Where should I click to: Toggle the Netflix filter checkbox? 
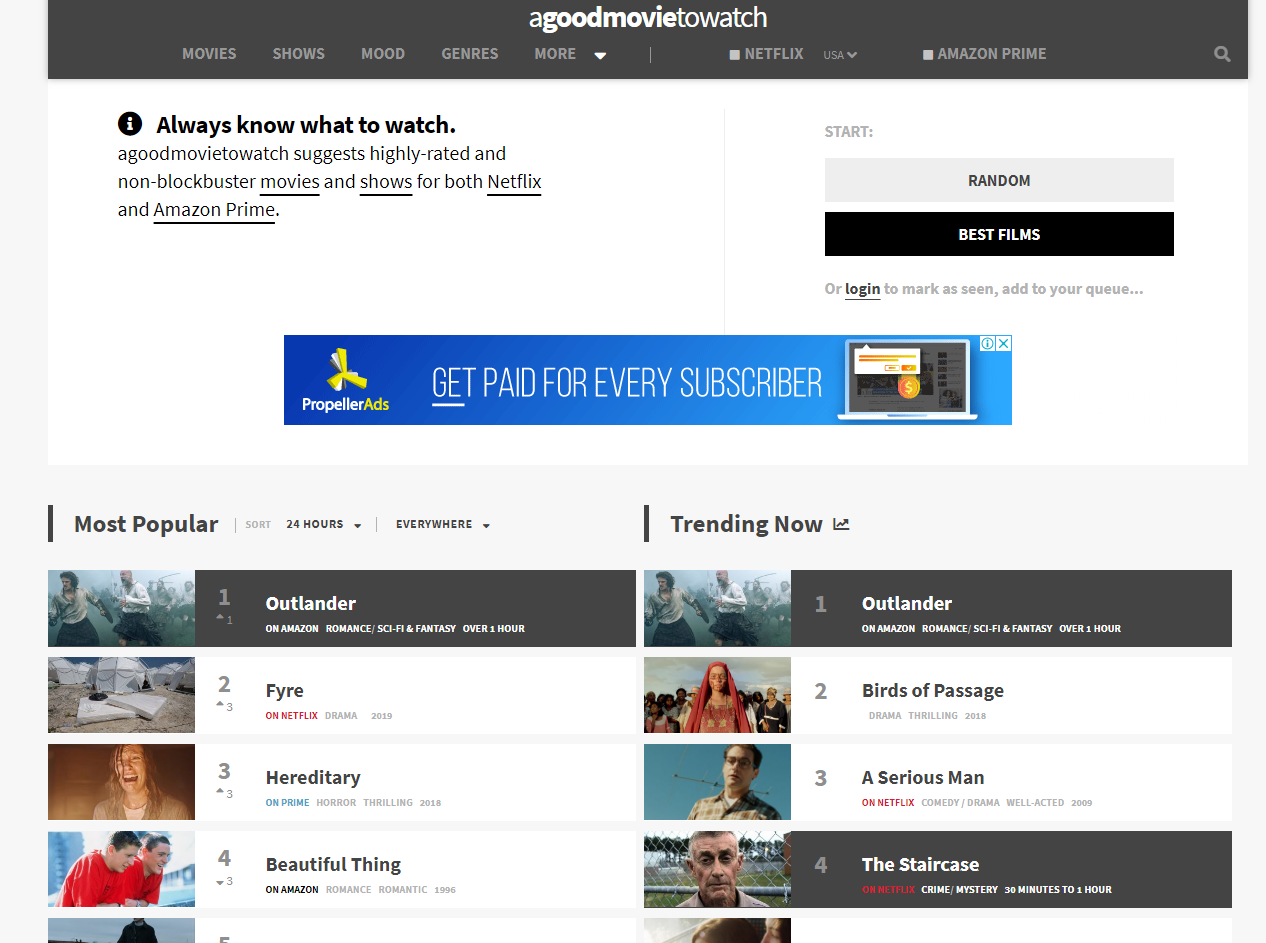pyautogui.click(x=735, y=55)
